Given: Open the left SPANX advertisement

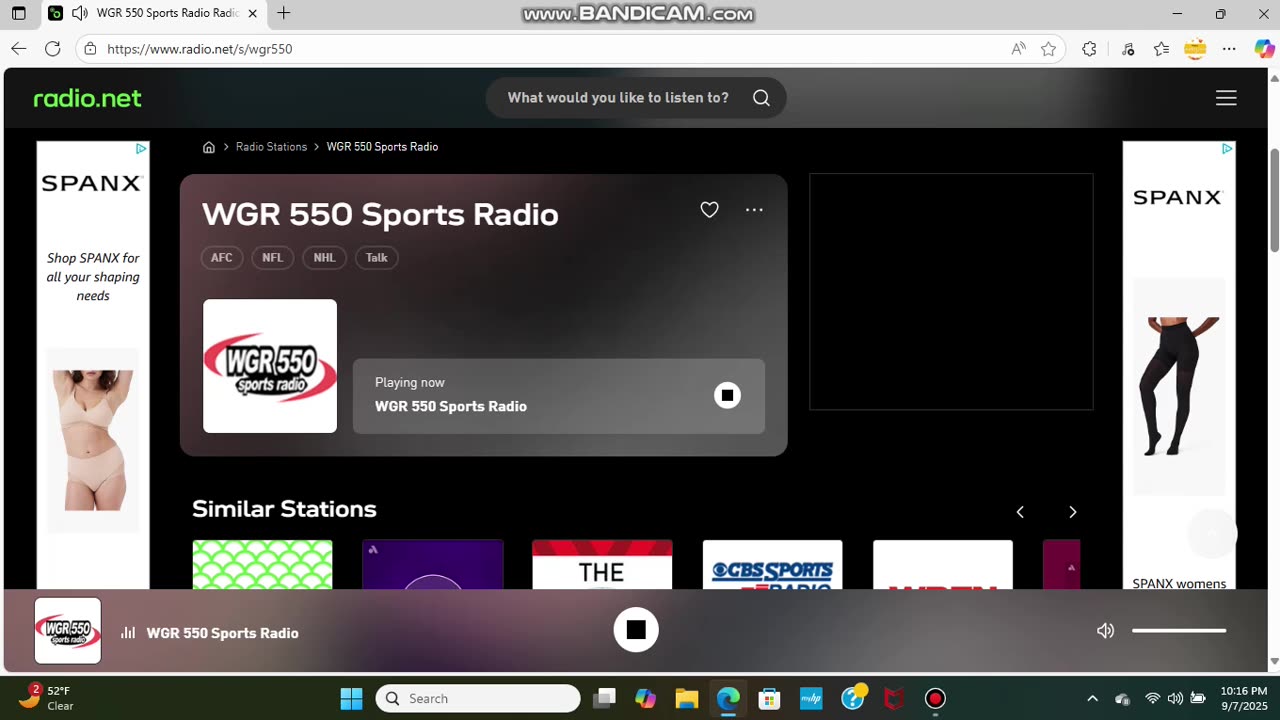Looking at the screenshot, I should pyautogui.click(x=93, y=365).
